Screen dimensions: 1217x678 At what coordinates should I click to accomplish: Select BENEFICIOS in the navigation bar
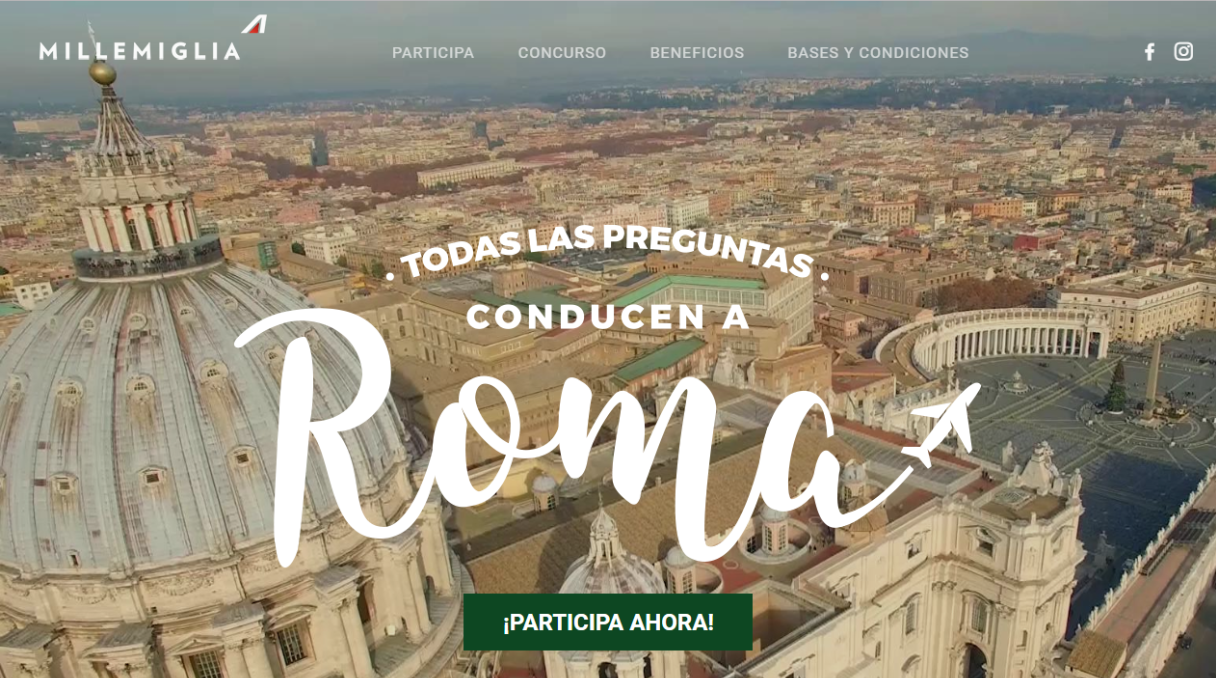(x=697, y=53)
